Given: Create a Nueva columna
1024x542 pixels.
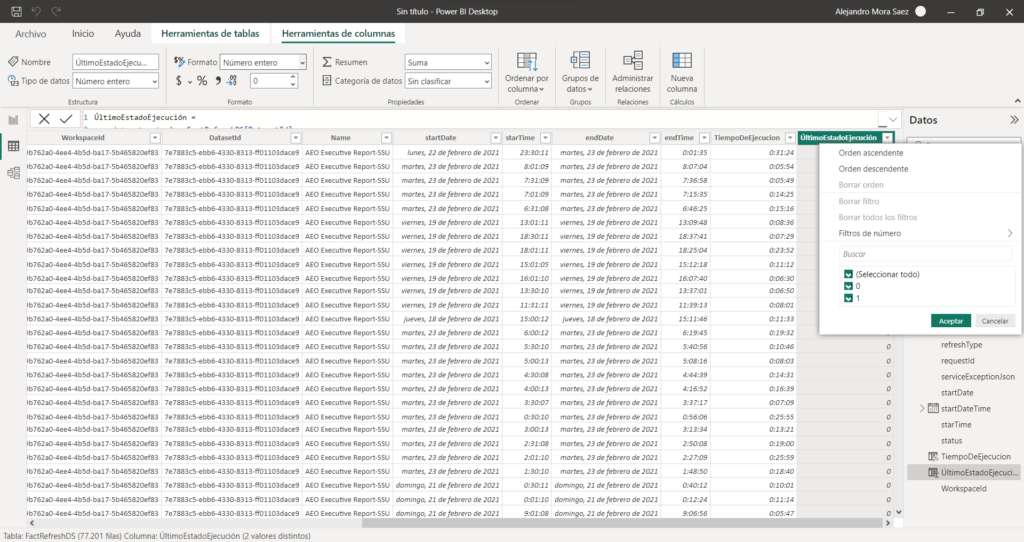Looking at the screenshot, I should point(682,70).
